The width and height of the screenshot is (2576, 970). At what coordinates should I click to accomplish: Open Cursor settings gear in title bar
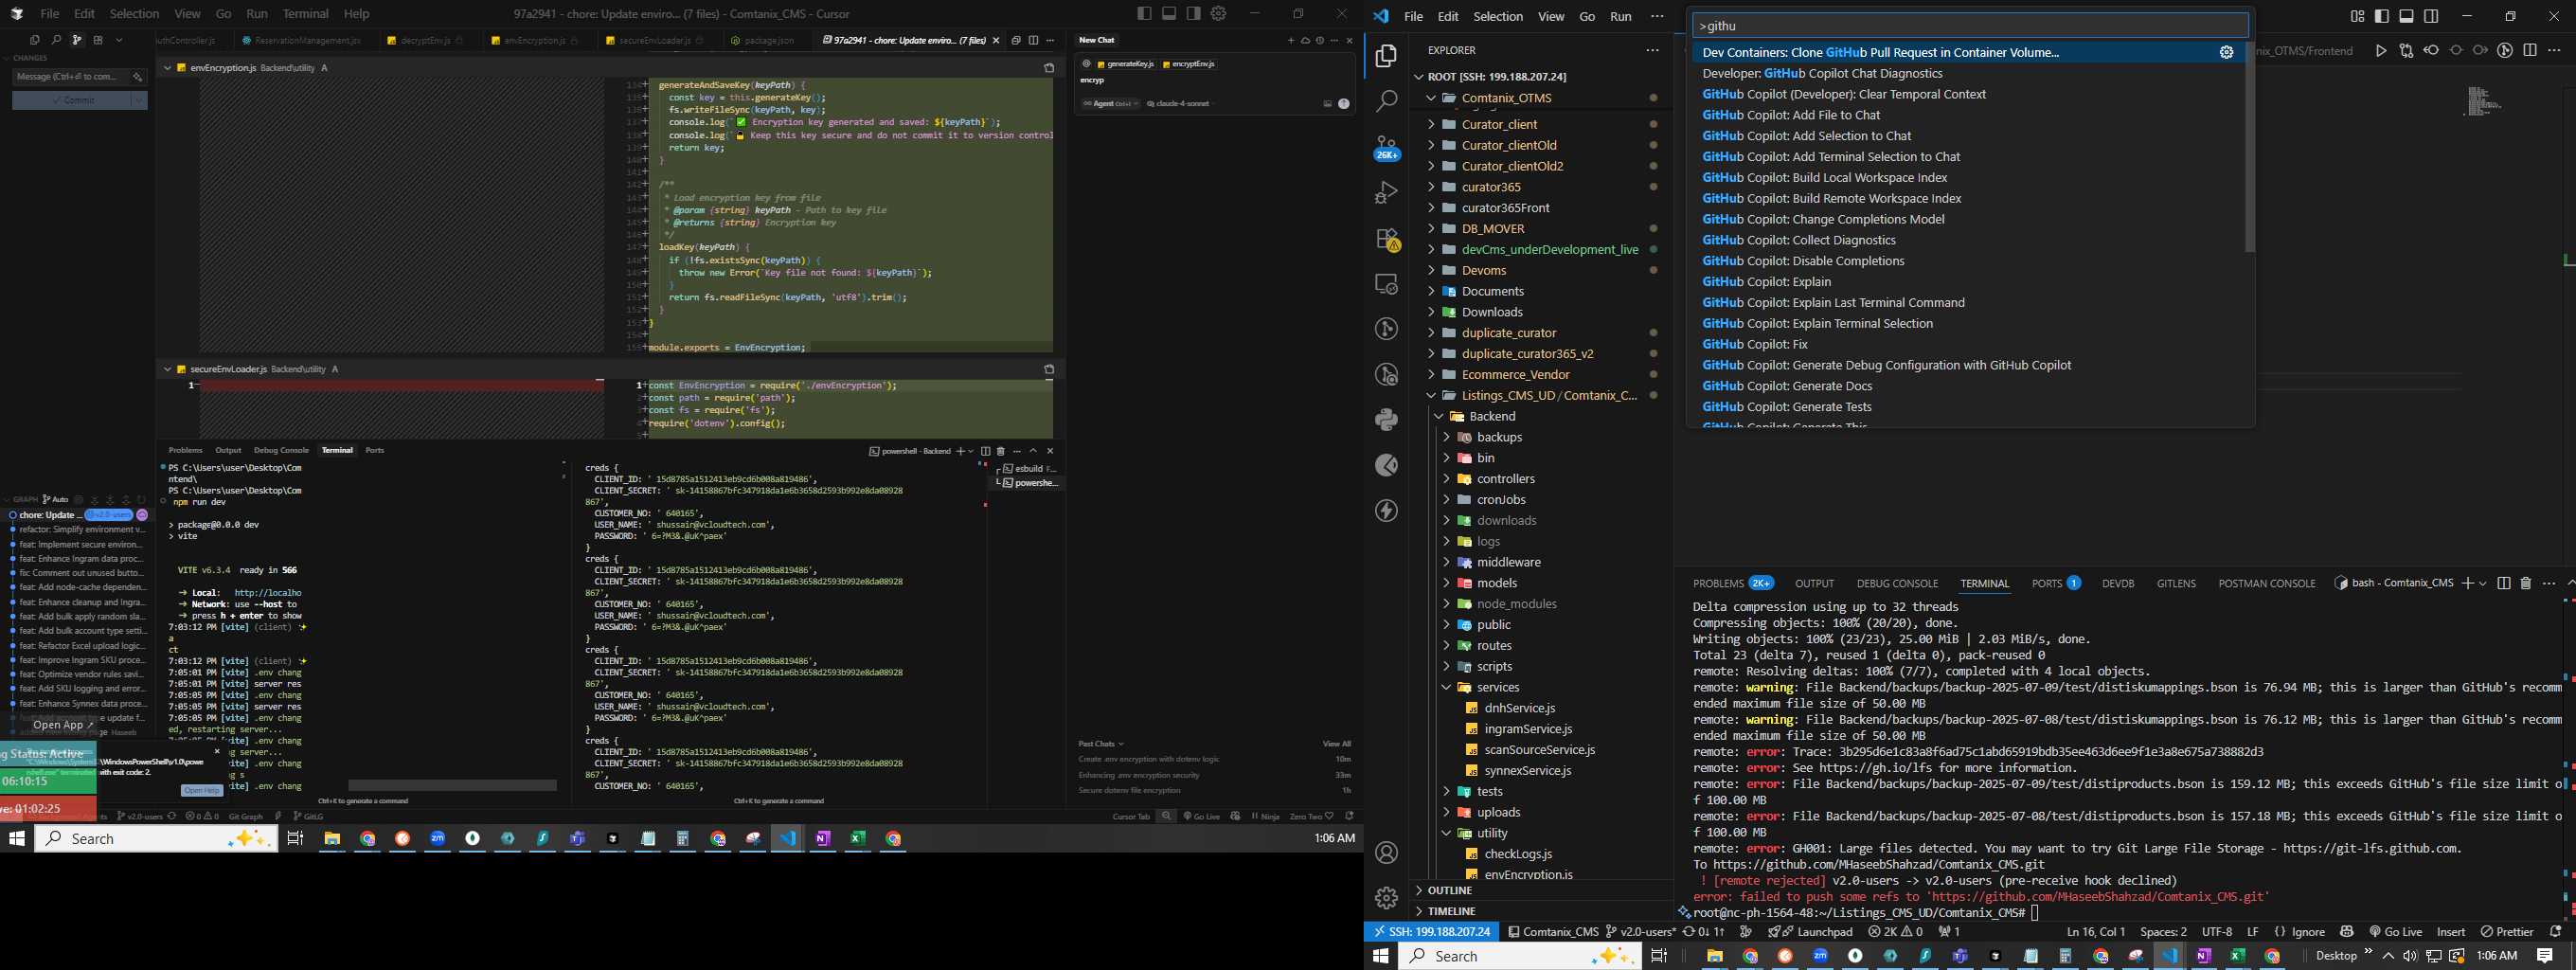(x=1218, y=14)
